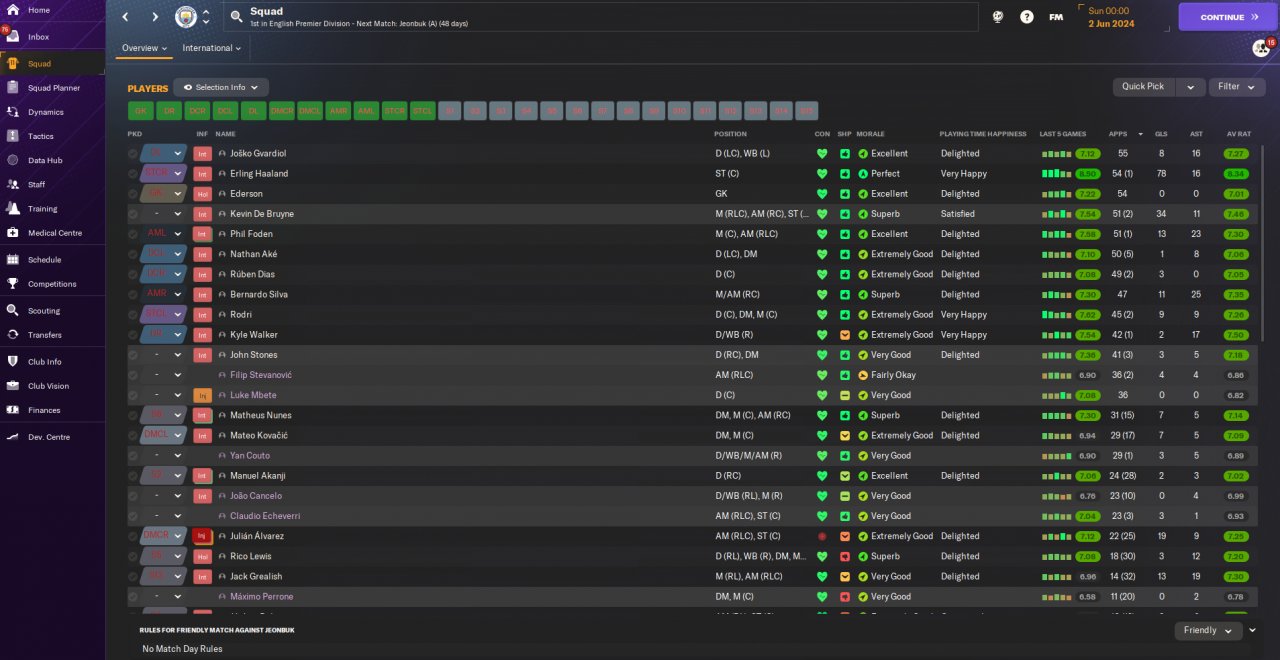This screenshot has width=1280, height=660.
Task: Toggle the STCL position slot button
Action: click(x=423, y=111)
